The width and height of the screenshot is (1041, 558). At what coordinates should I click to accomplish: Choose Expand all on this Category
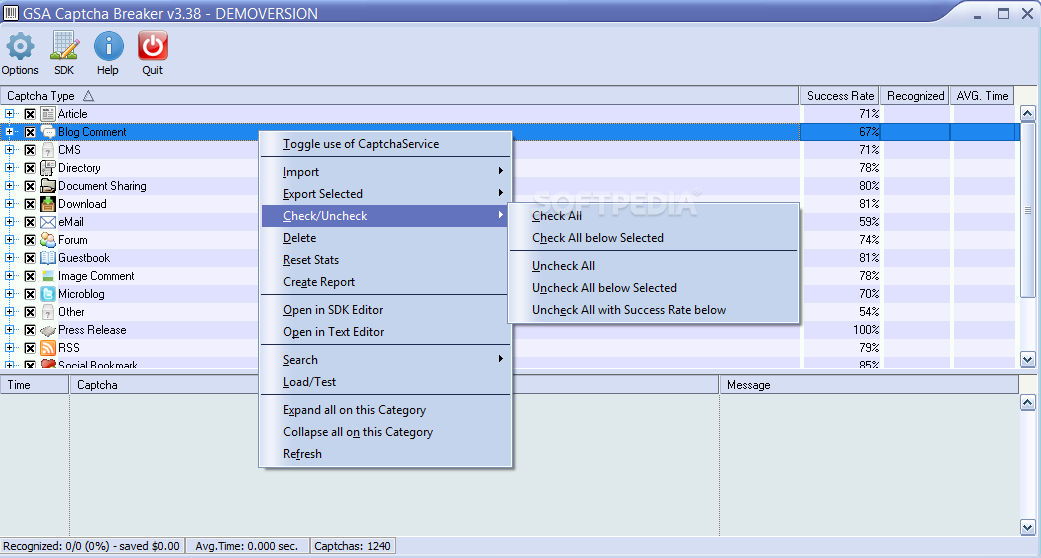(385, 410)
